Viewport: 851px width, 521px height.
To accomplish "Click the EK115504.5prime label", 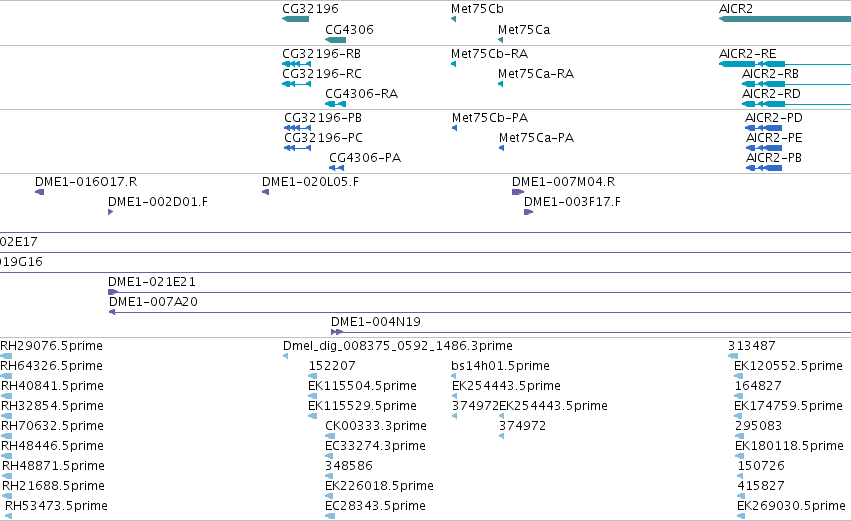I will [x=362, y=385].
